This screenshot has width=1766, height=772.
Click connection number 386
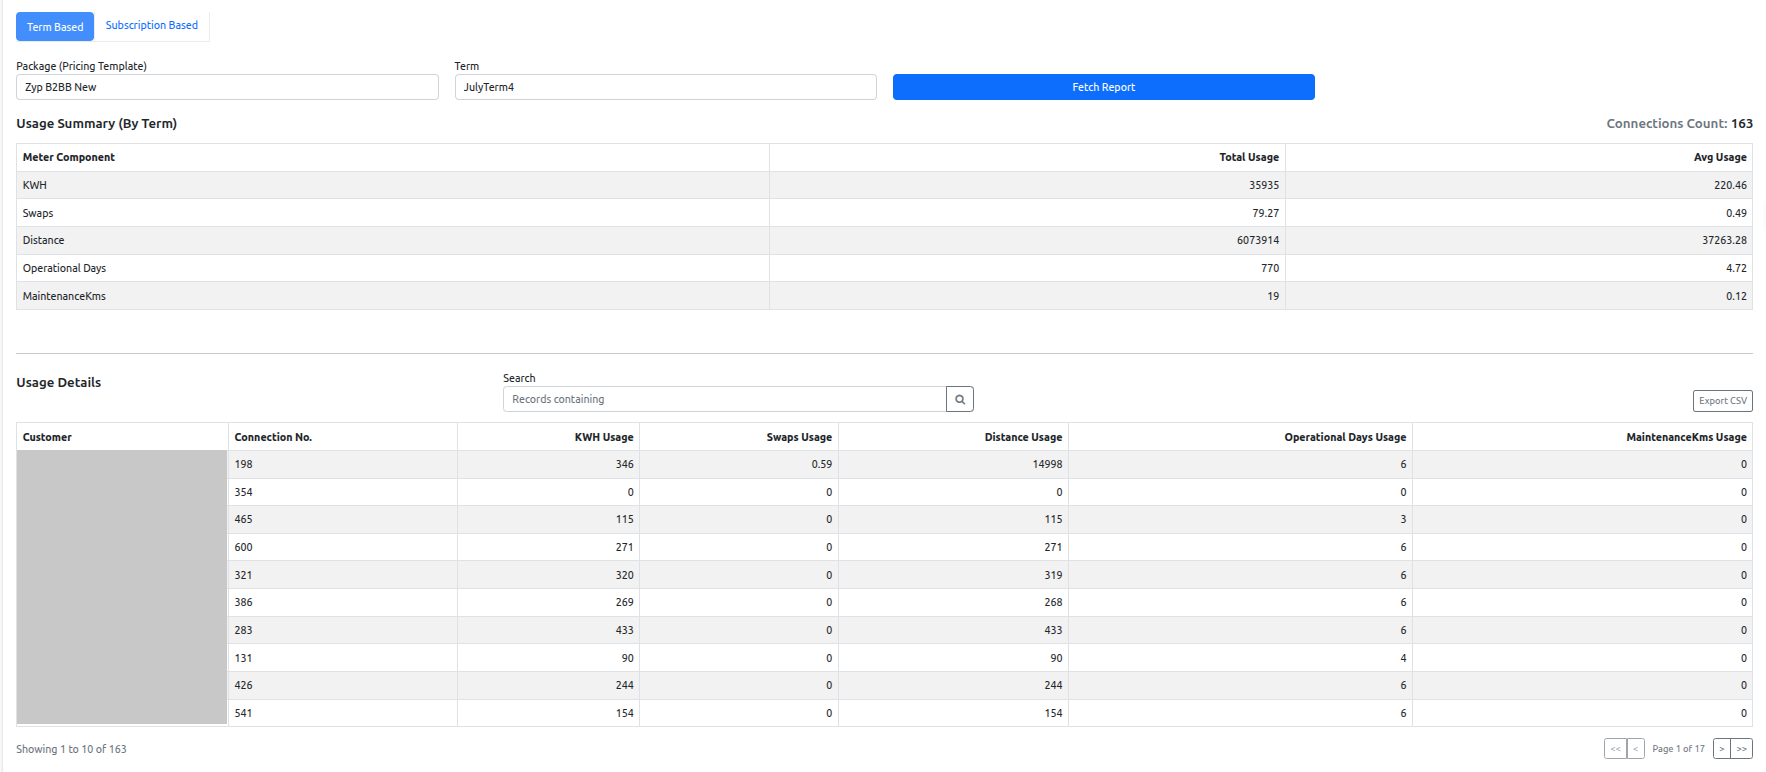[x=244, y=602]
